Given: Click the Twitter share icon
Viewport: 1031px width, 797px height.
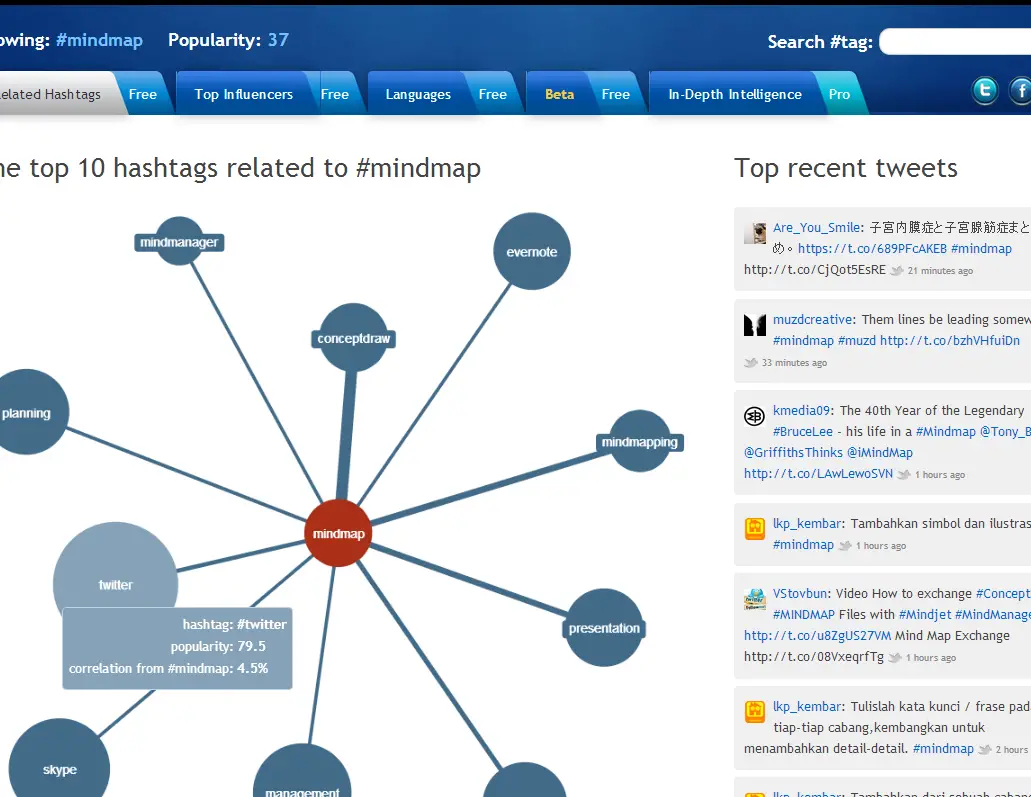Looking at the screenshot, I should click(984, 90).
